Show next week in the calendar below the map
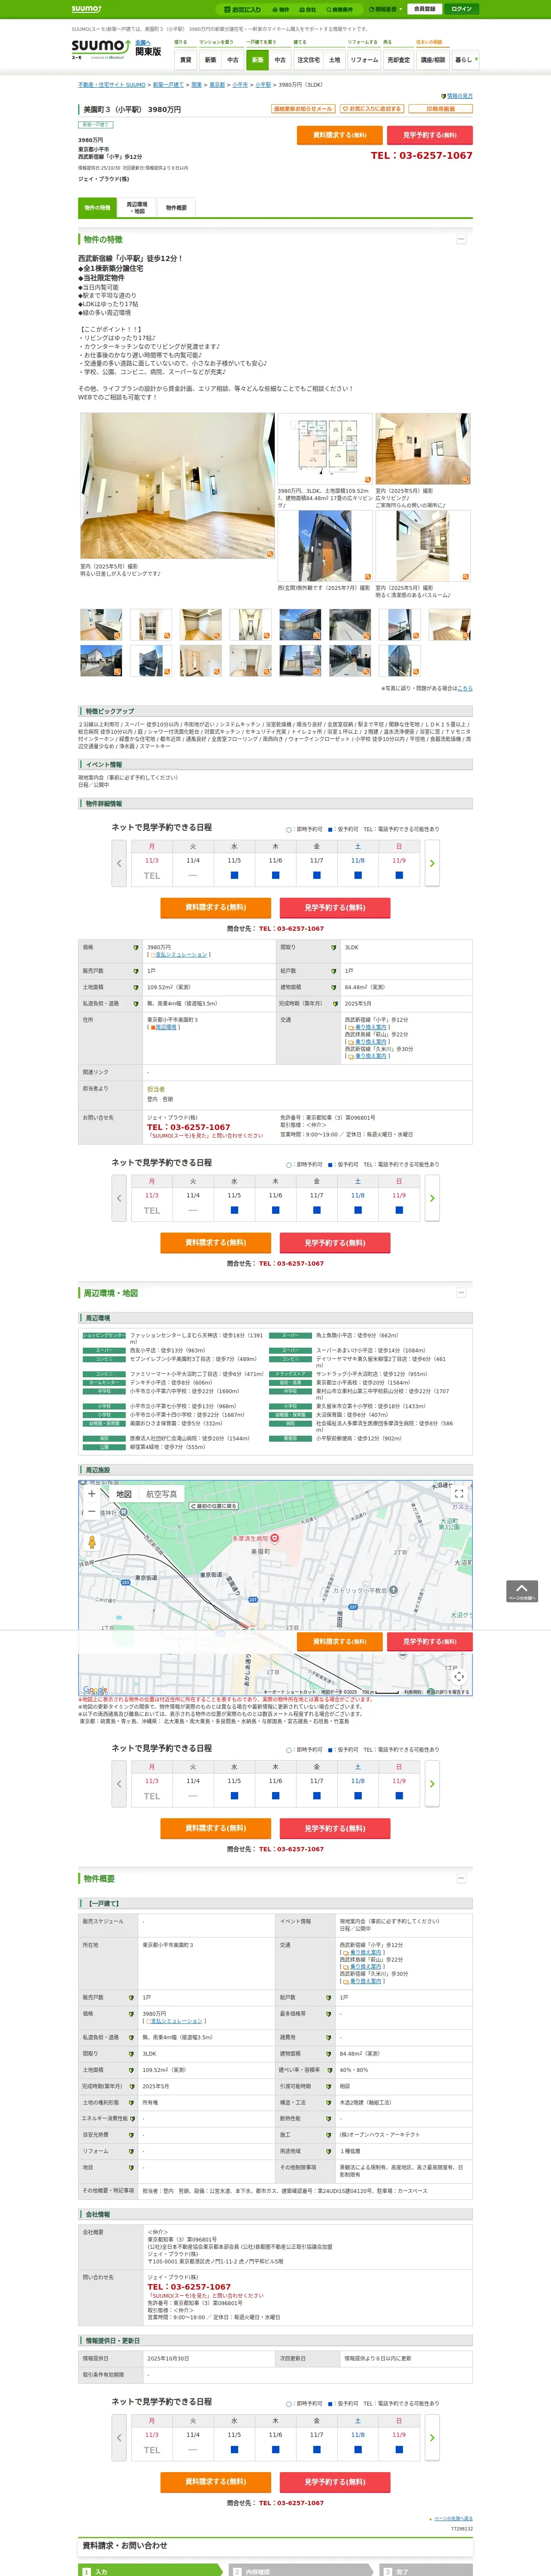 click(432, 1784)
